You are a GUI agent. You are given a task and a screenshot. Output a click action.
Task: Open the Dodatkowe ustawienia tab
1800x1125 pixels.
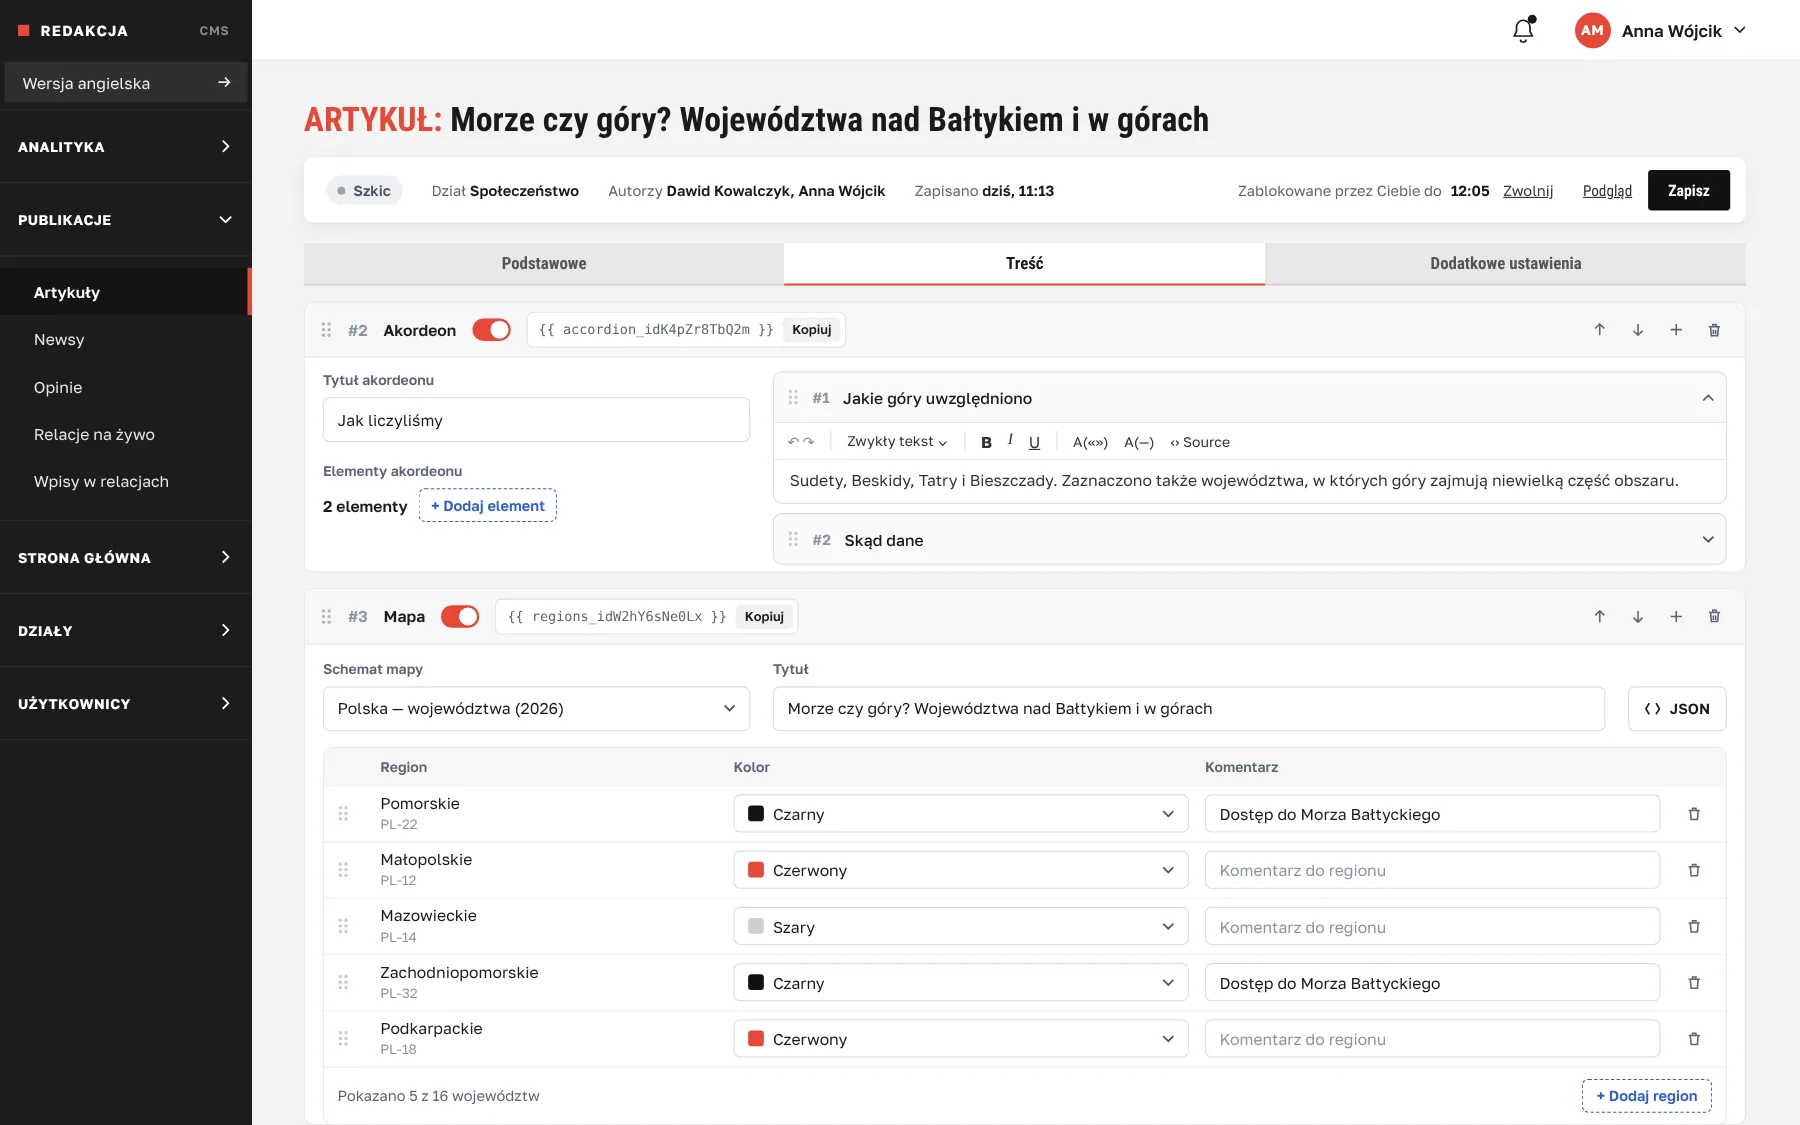click(1506, 264)
